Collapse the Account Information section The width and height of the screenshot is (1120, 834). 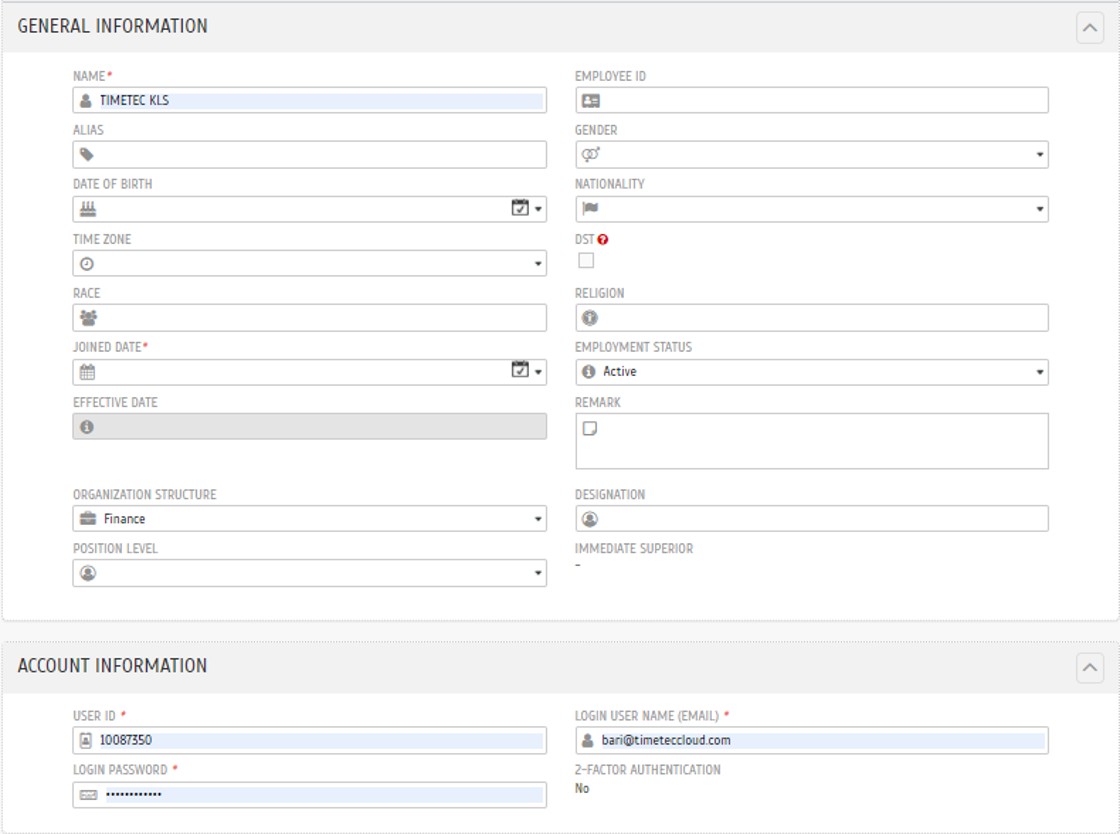pyautogui.click(x=1089, y=668)
